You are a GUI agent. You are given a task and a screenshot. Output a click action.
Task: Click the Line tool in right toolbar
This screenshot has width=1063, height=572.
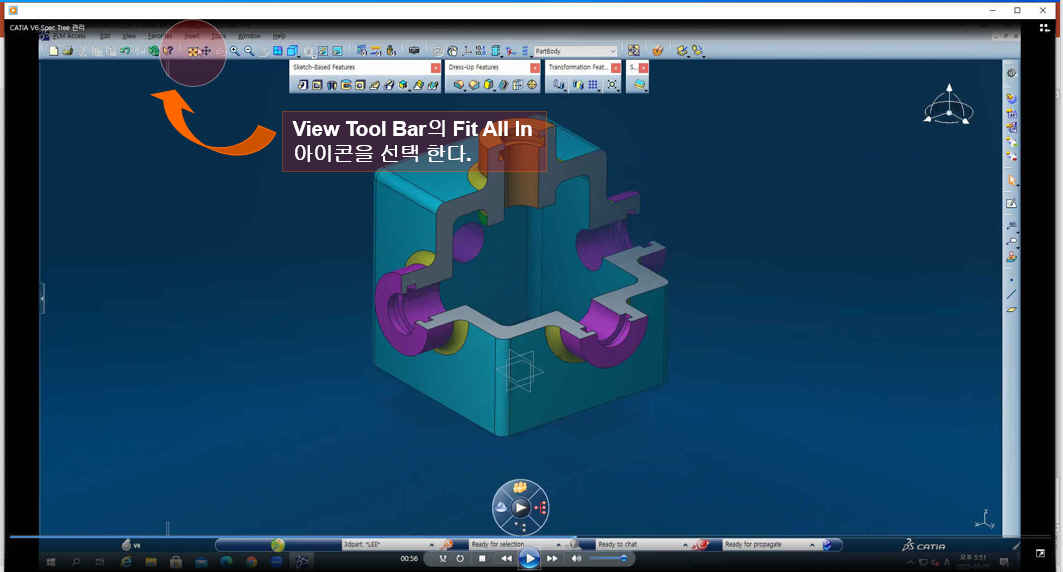tap(1011, 294)
